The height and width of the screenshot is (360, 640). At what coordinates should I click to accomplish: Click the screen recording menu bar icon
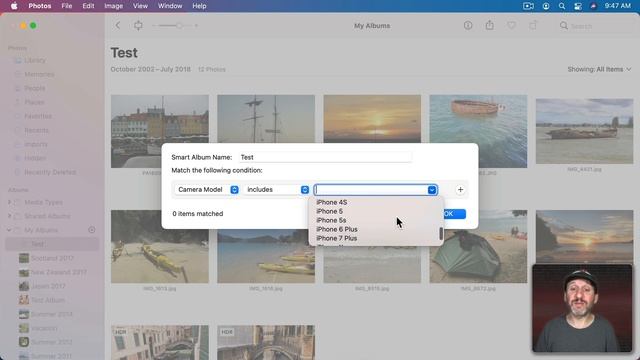coord(528,6)
